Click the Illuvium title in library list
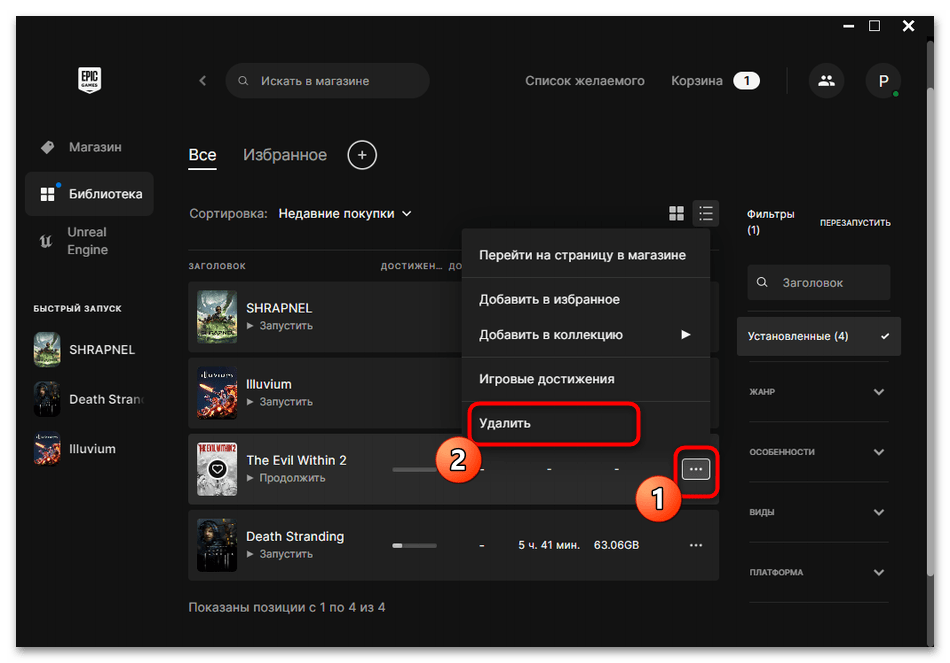Screen dimensions: 950x663 tap(268, 384)
